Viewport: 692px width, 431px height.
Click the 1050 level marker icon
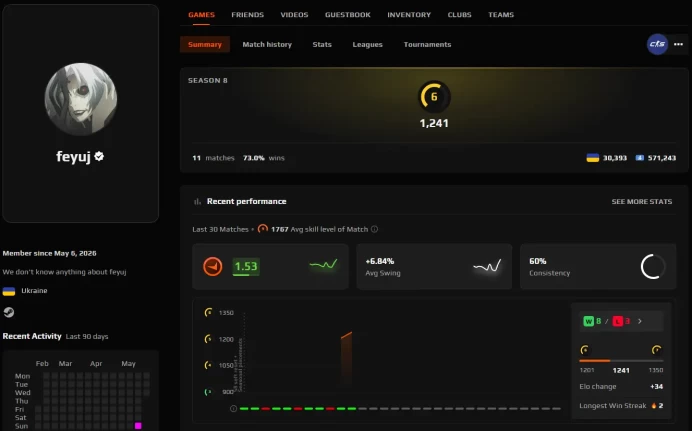(x=208, y=365)
